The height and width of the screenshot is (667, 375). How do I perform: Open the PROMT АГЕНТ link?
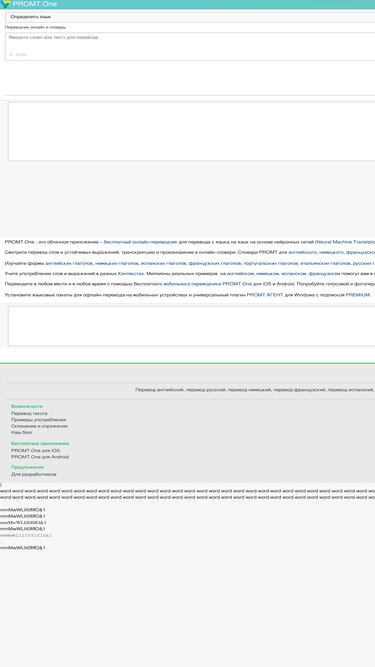(x=265, y=295)
